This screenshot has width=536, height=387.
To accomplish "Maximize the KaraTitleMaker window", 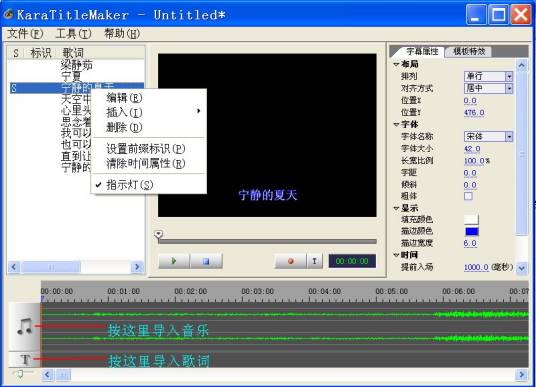I will (498, 15).
